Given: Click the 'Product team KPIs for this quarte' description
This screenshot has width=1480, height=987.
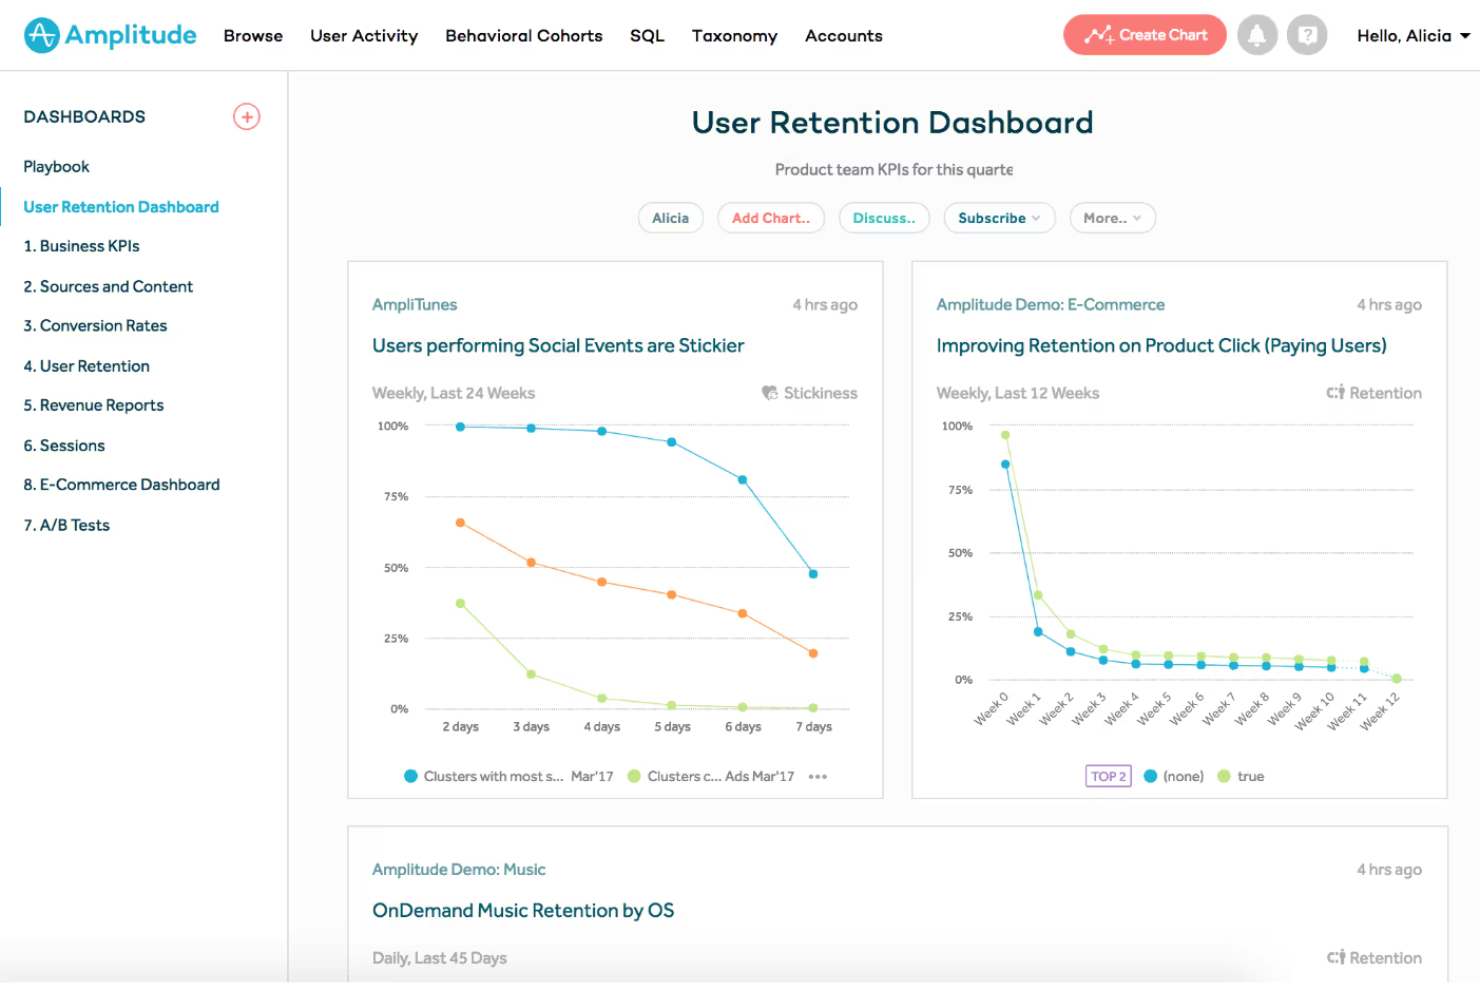Looking at the screenshot, I should click(x=894, y=170).
